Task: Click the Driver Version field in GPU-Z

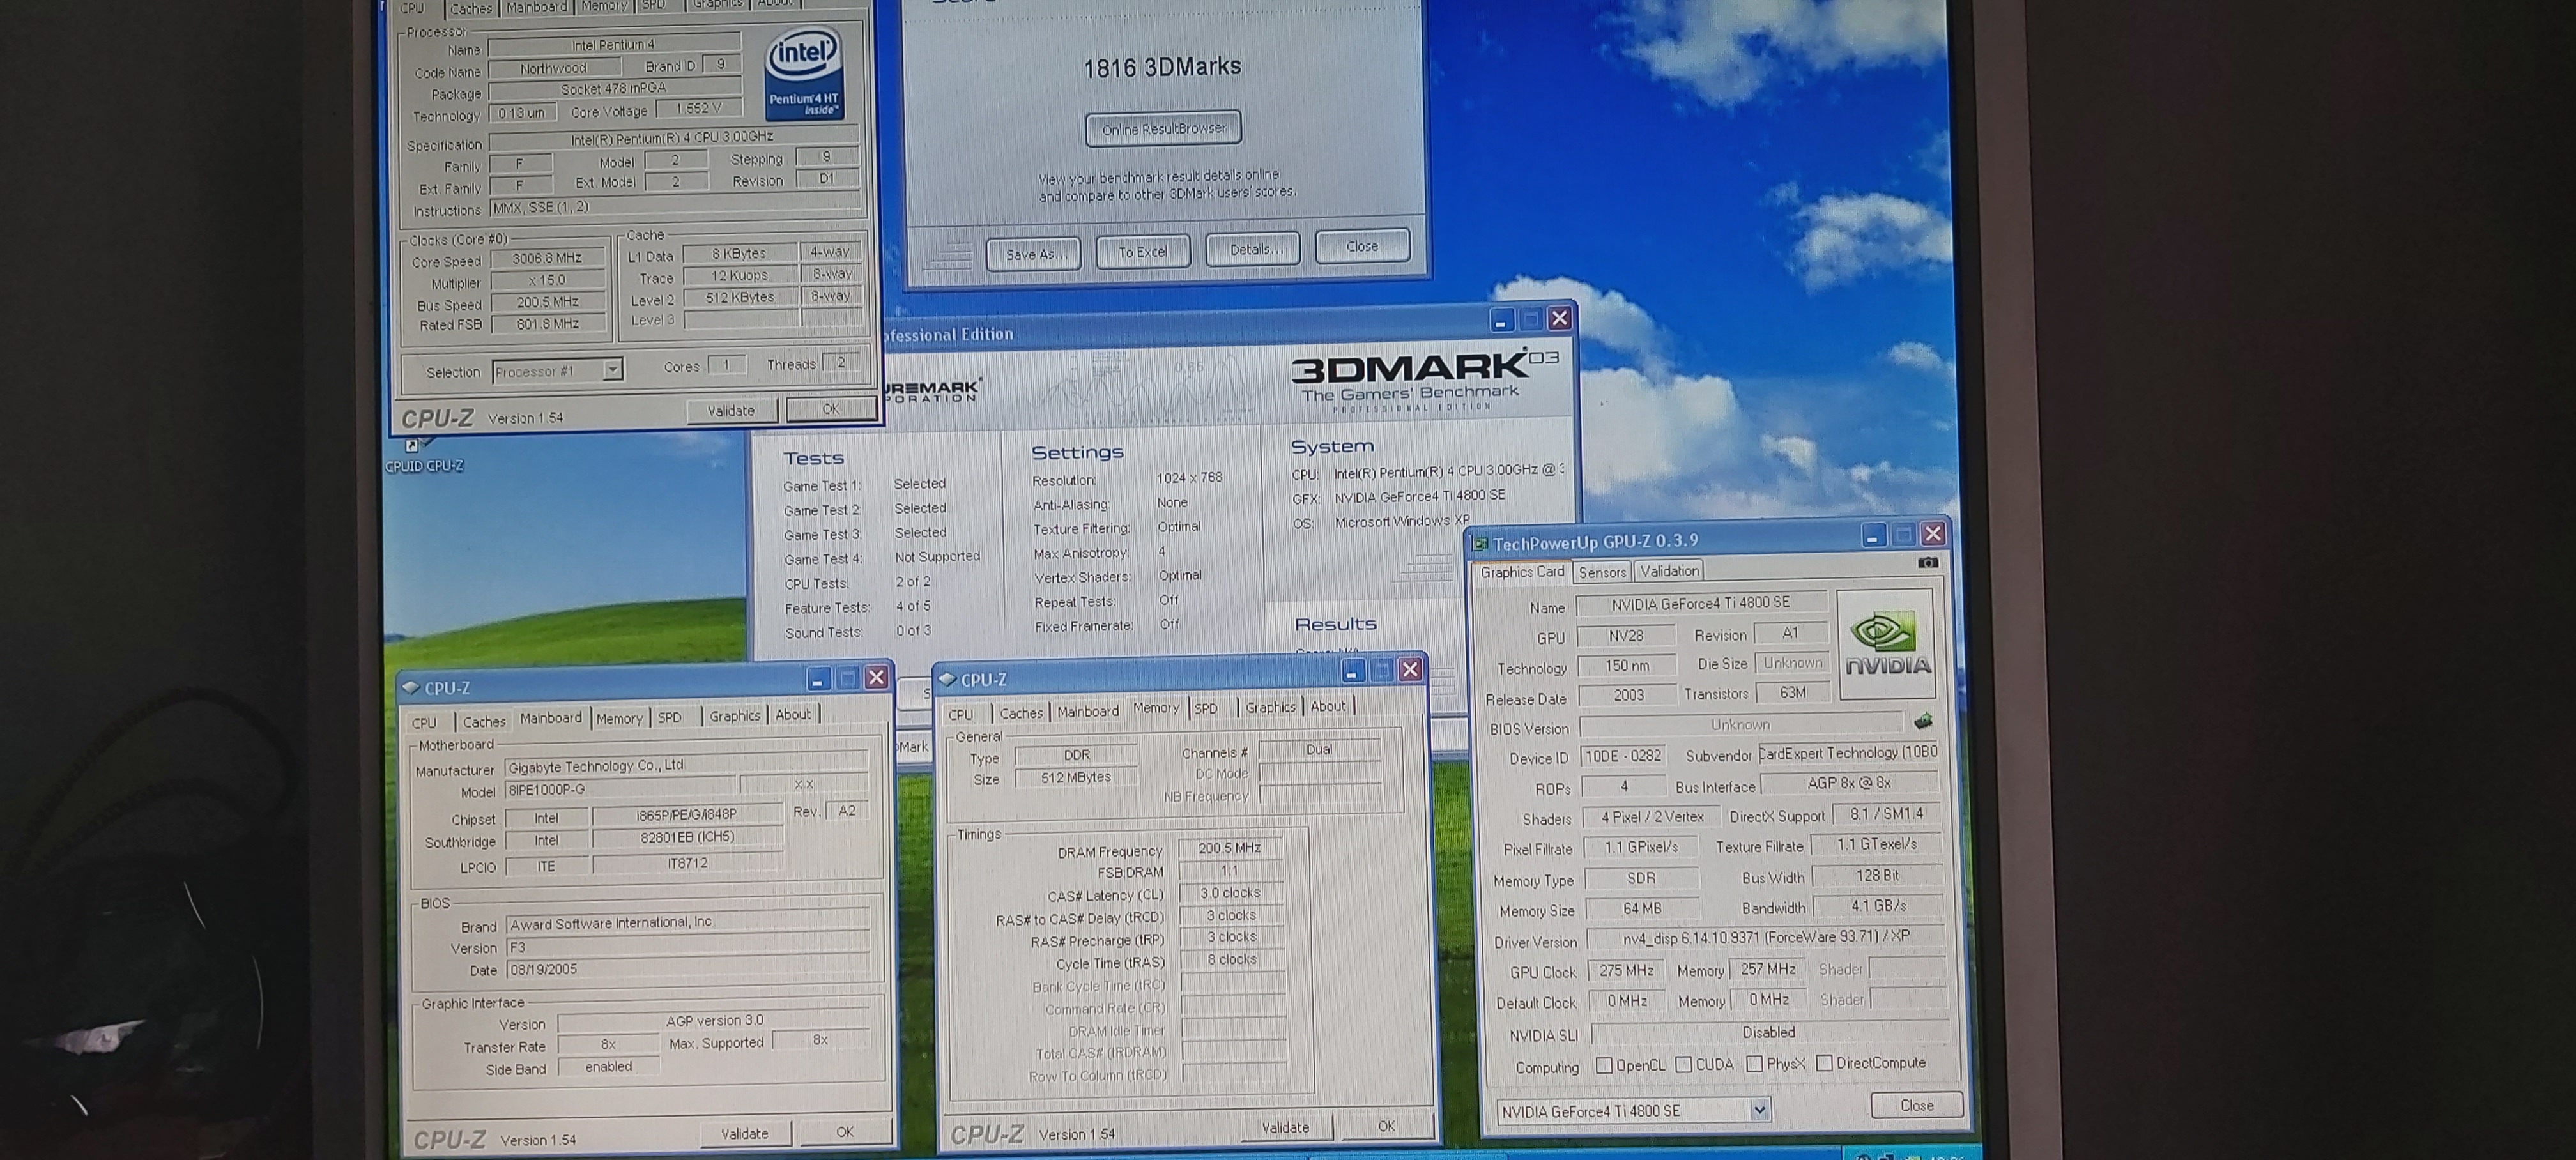Action: click(1765, 937)
